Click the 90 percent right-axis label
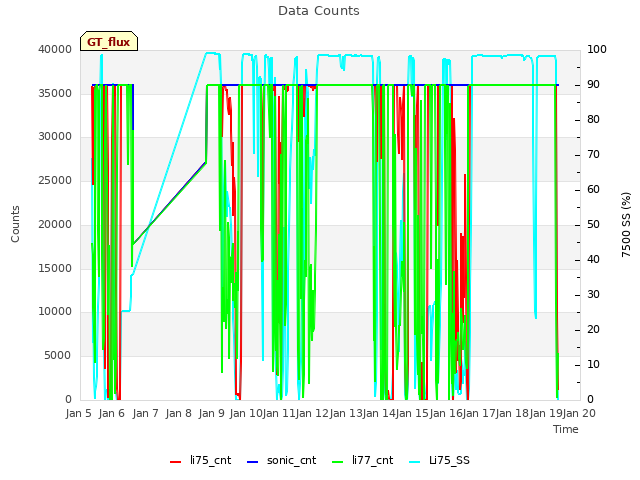 click(x=593, y=84)
